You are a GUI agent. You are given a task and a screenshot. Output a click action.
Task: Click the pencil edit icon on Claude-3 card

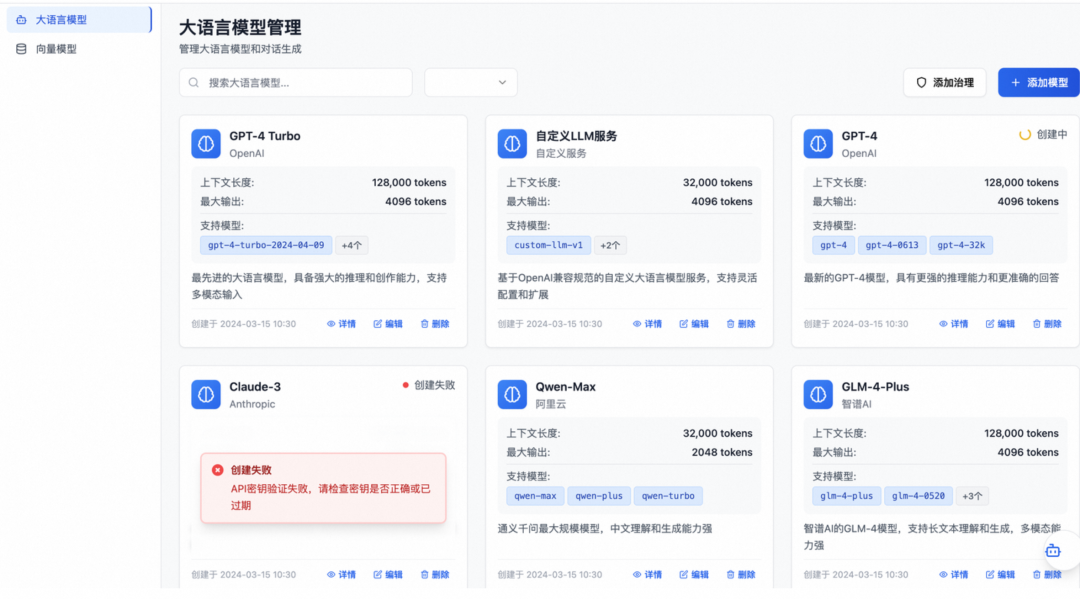coord(378,574)
